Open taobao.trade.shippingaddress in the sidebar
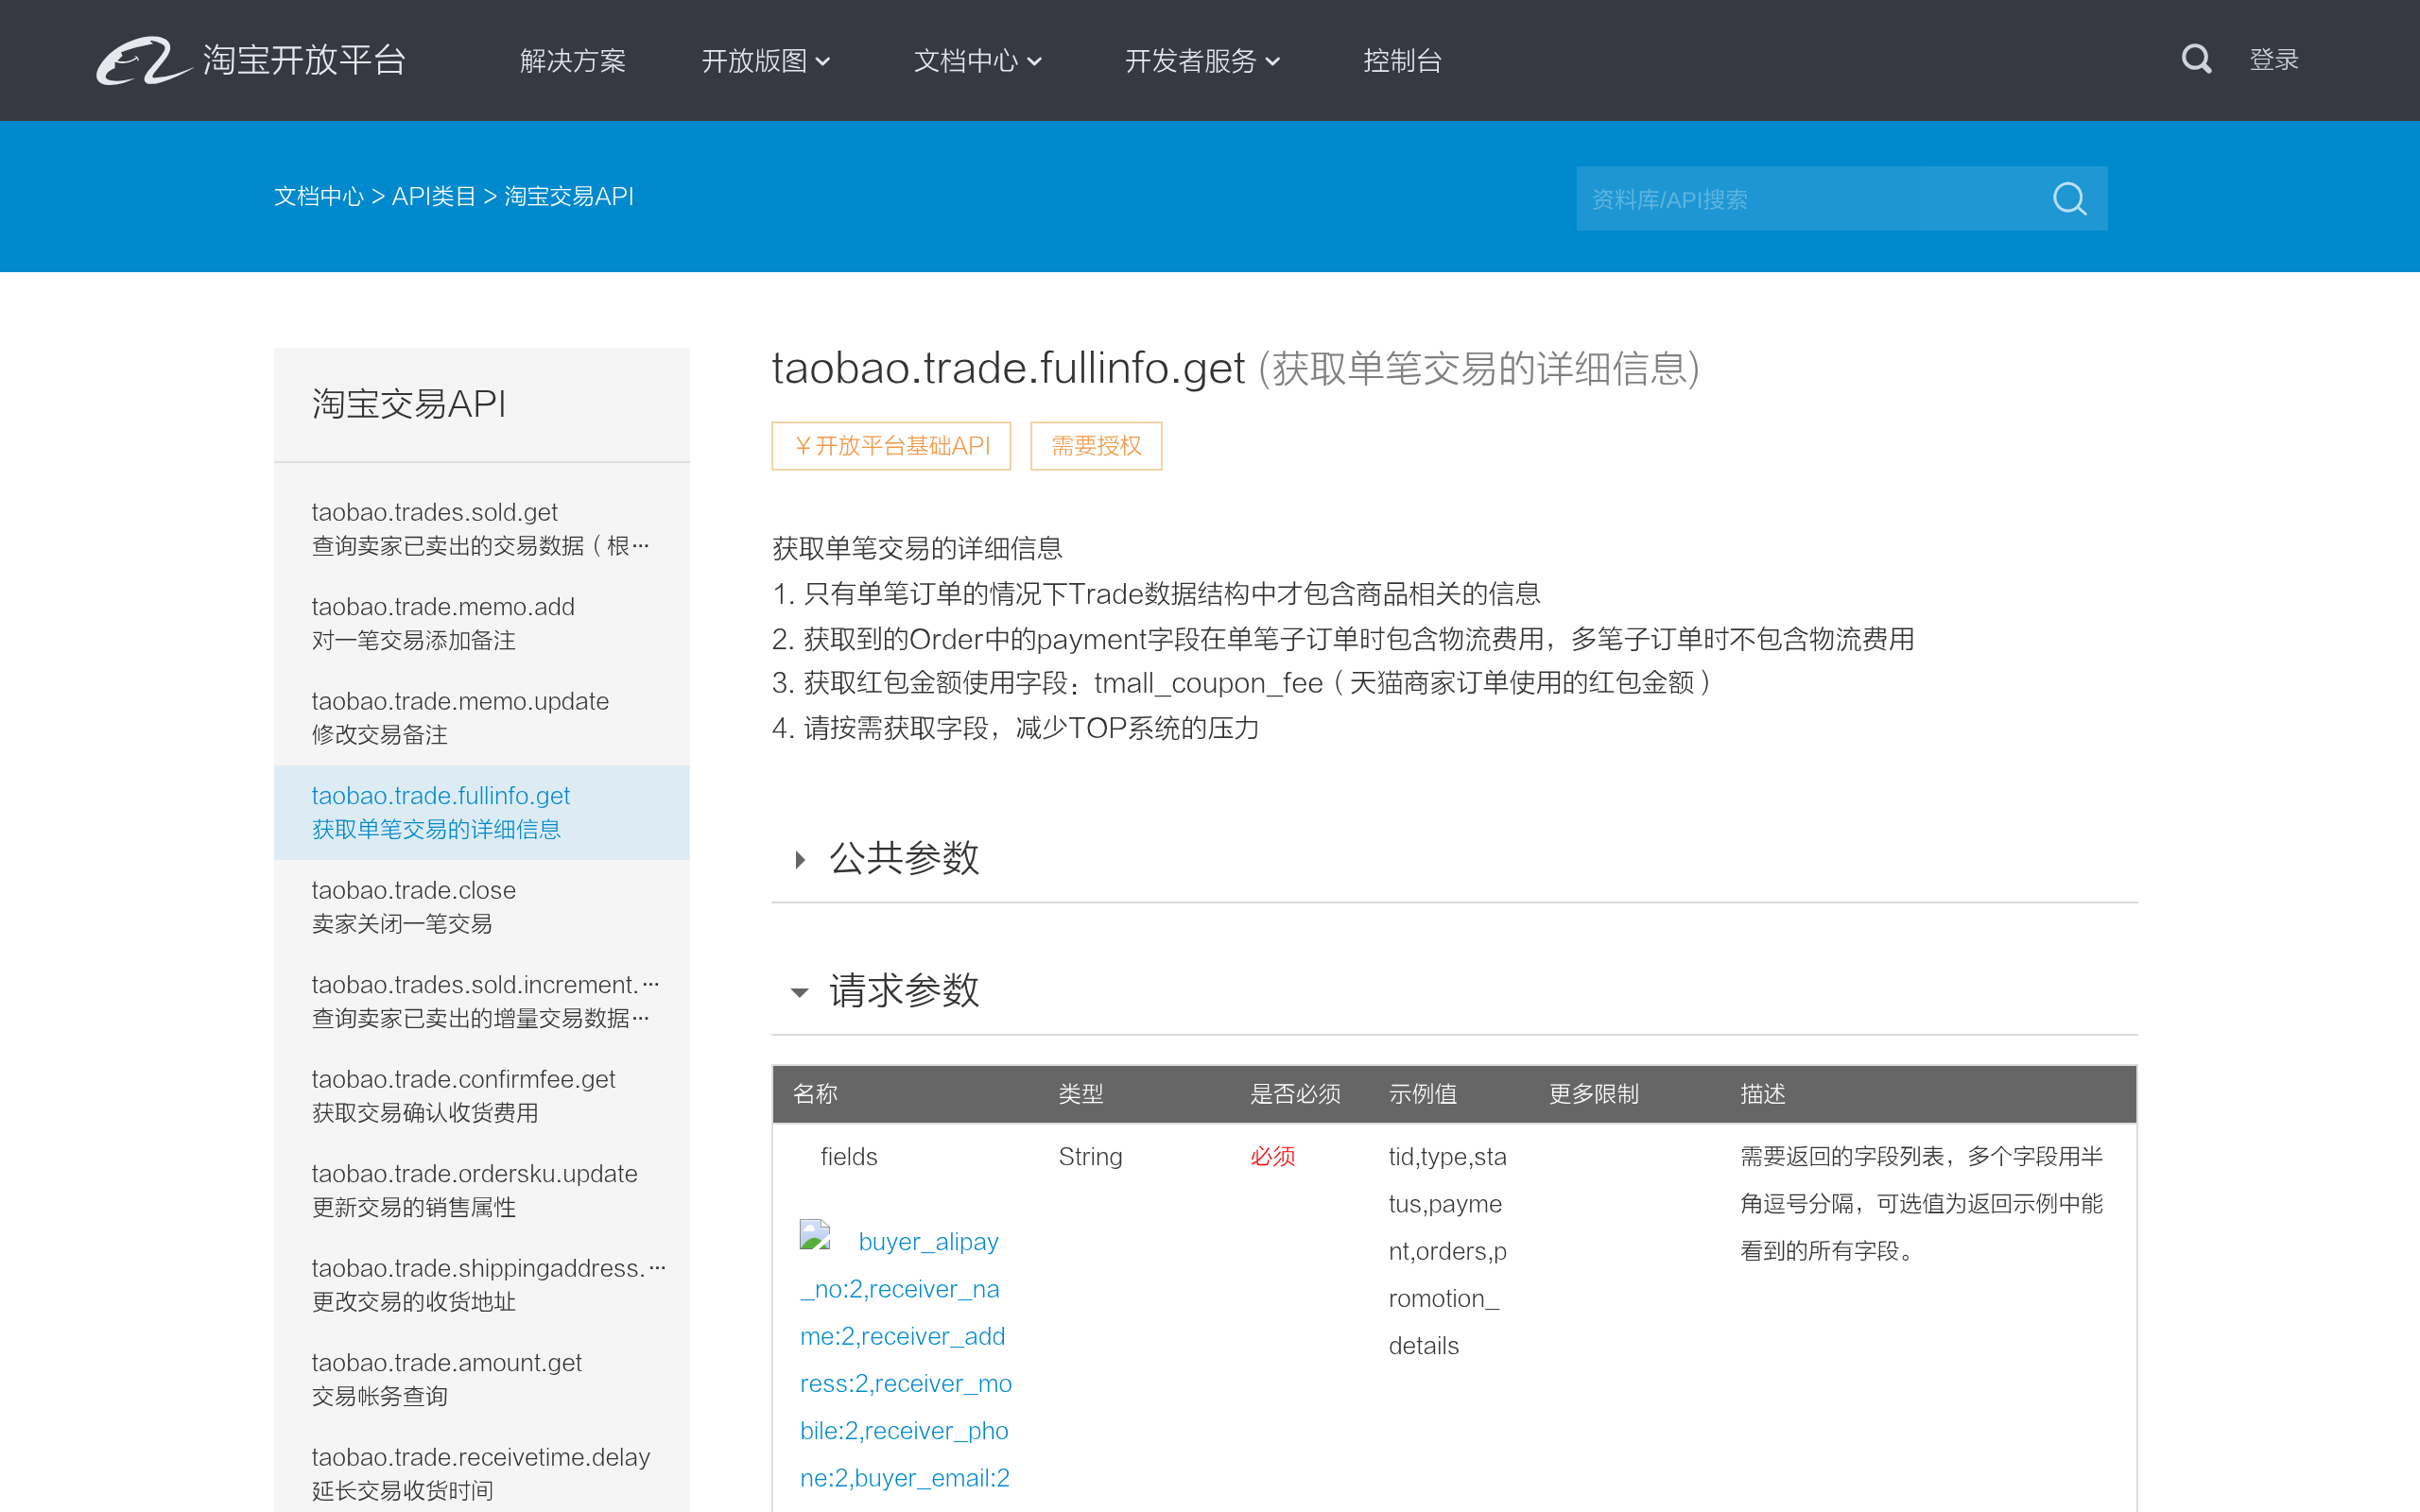Viewport: 2420px width, 1512px height. coord(482,1285)
